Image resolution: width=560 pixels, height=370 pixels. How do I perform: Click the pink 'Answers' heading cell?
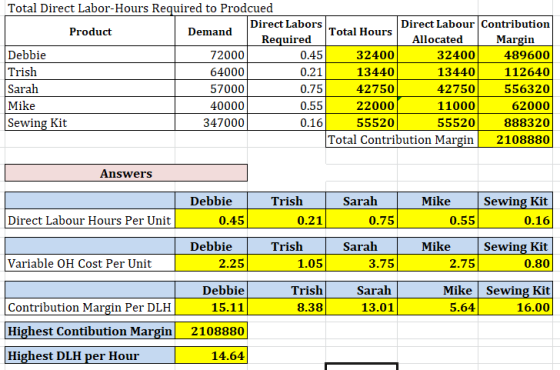pyautogui.click(x=126, y=173)
